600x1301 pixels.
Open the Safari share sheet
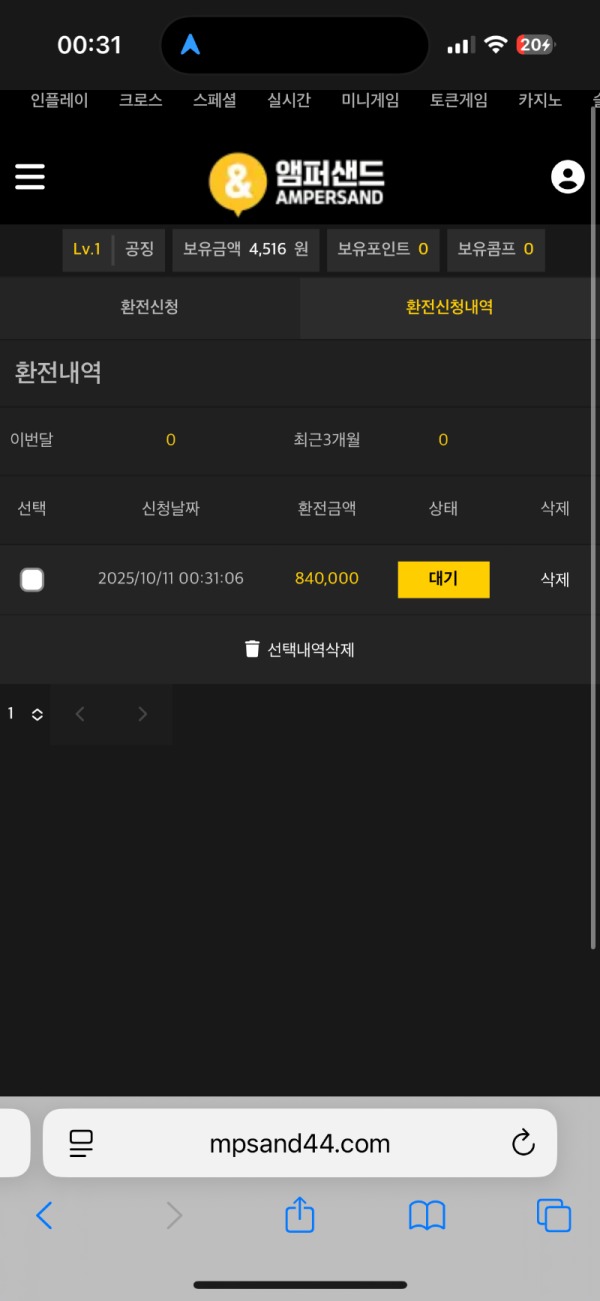click(x=300, y=1215)
